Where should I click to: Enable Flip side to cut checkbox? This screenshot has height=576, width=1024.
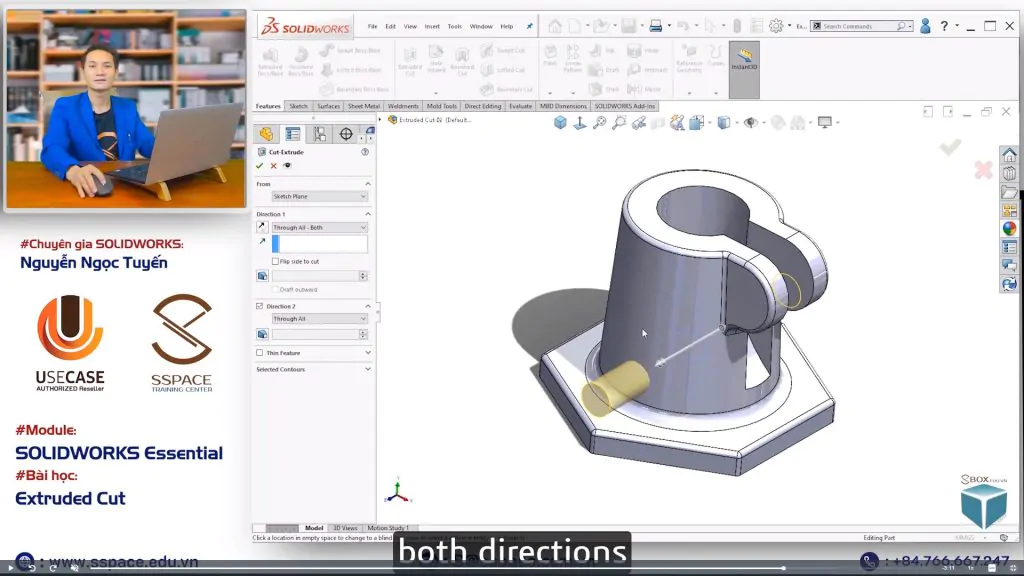click(x=275, y=261)
